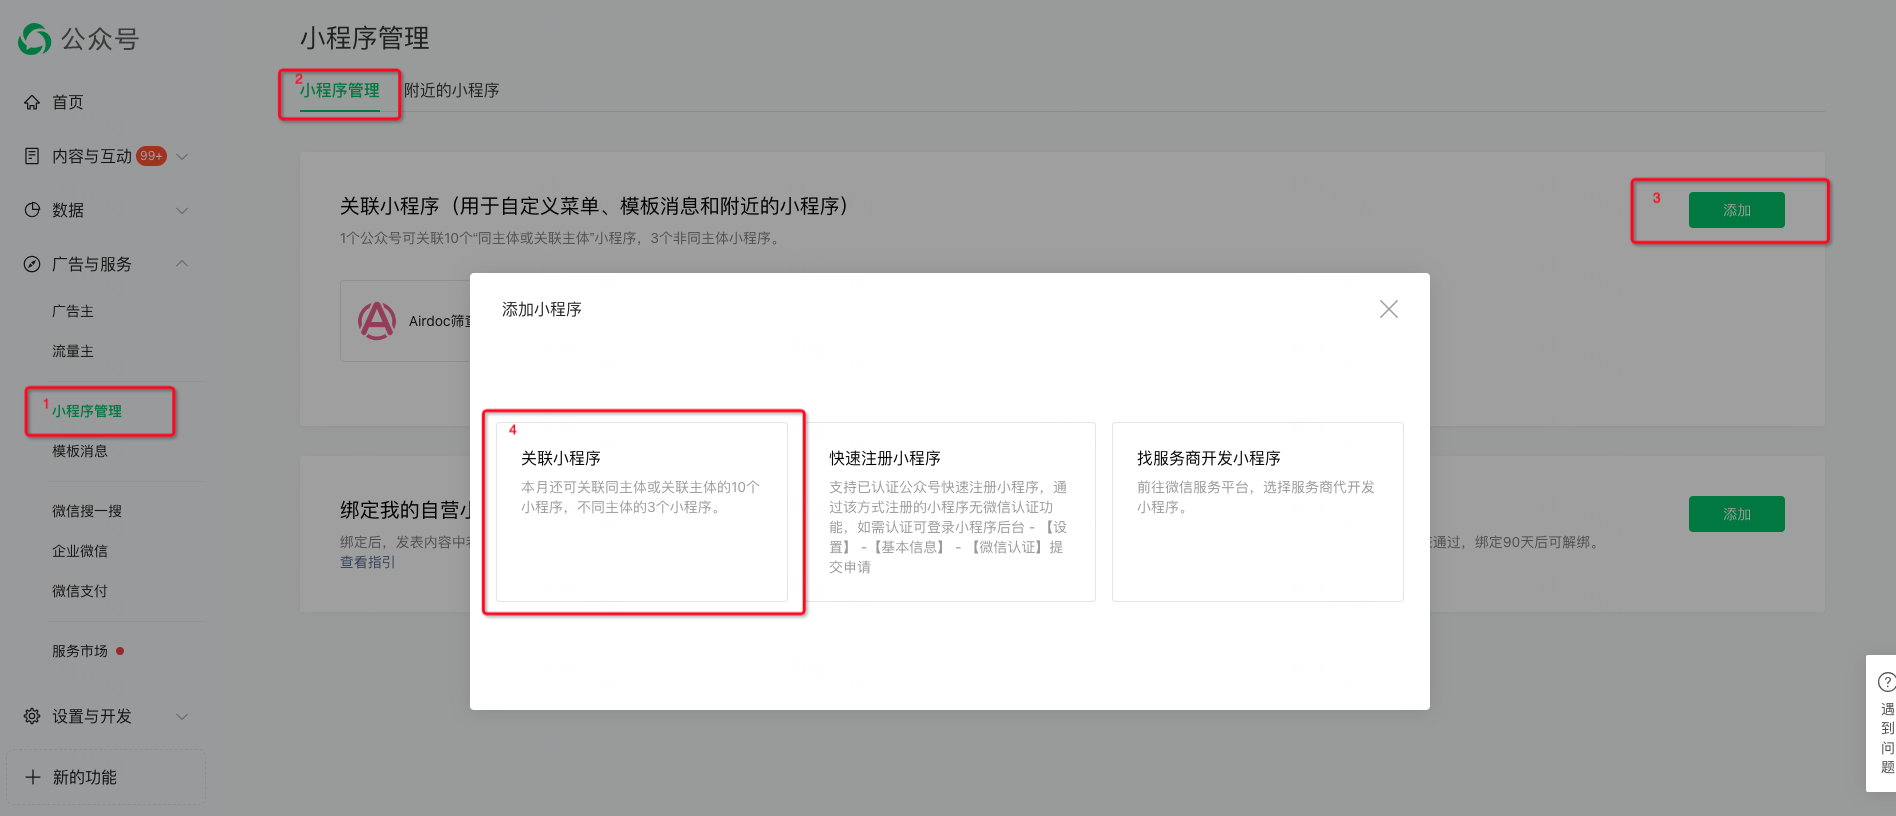1896x816 pixels.
Task: Click the 设置与开发 gear icon
Action: click(x=32, y=716)
